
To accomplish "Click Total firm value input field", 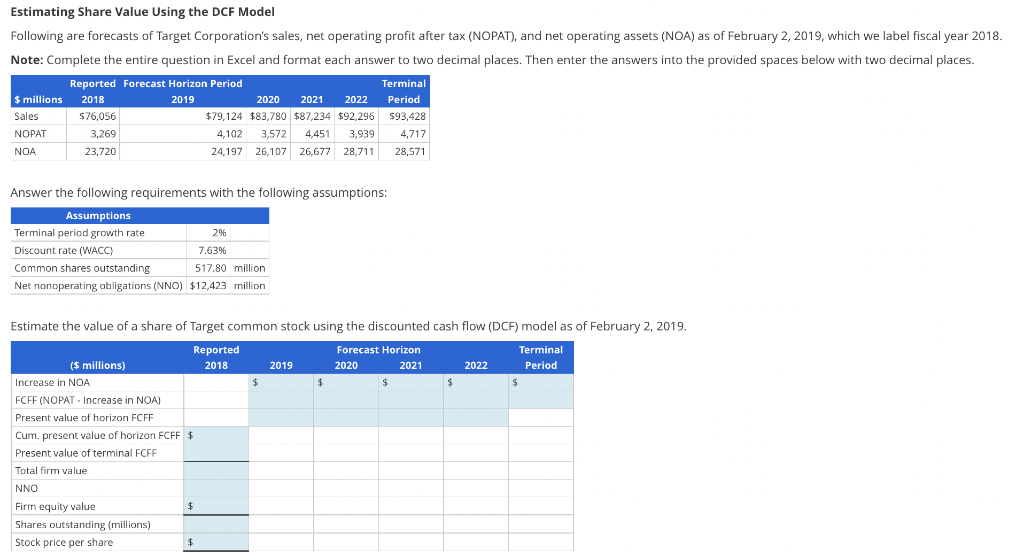I will [x=216, y=470].
